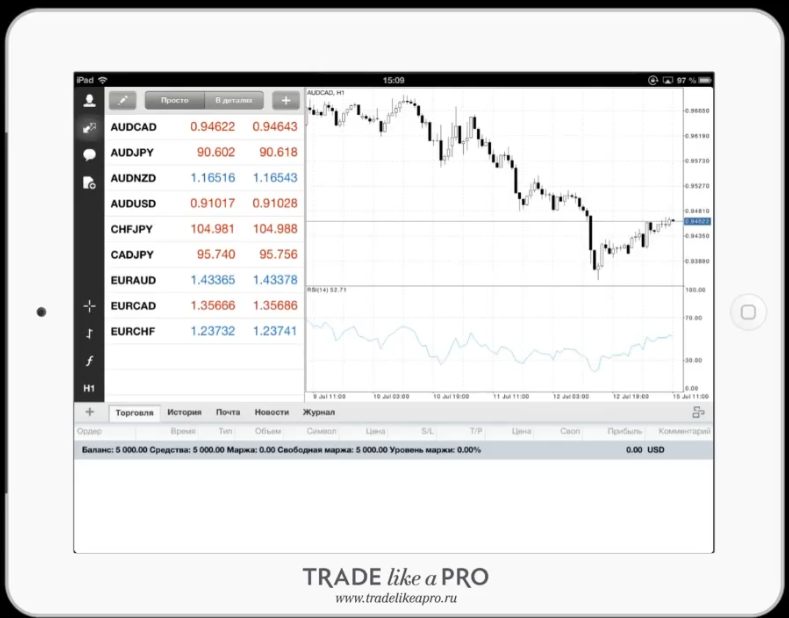Open the new order document icon
This screenshot has width=789, height=618.
(89, 183)
